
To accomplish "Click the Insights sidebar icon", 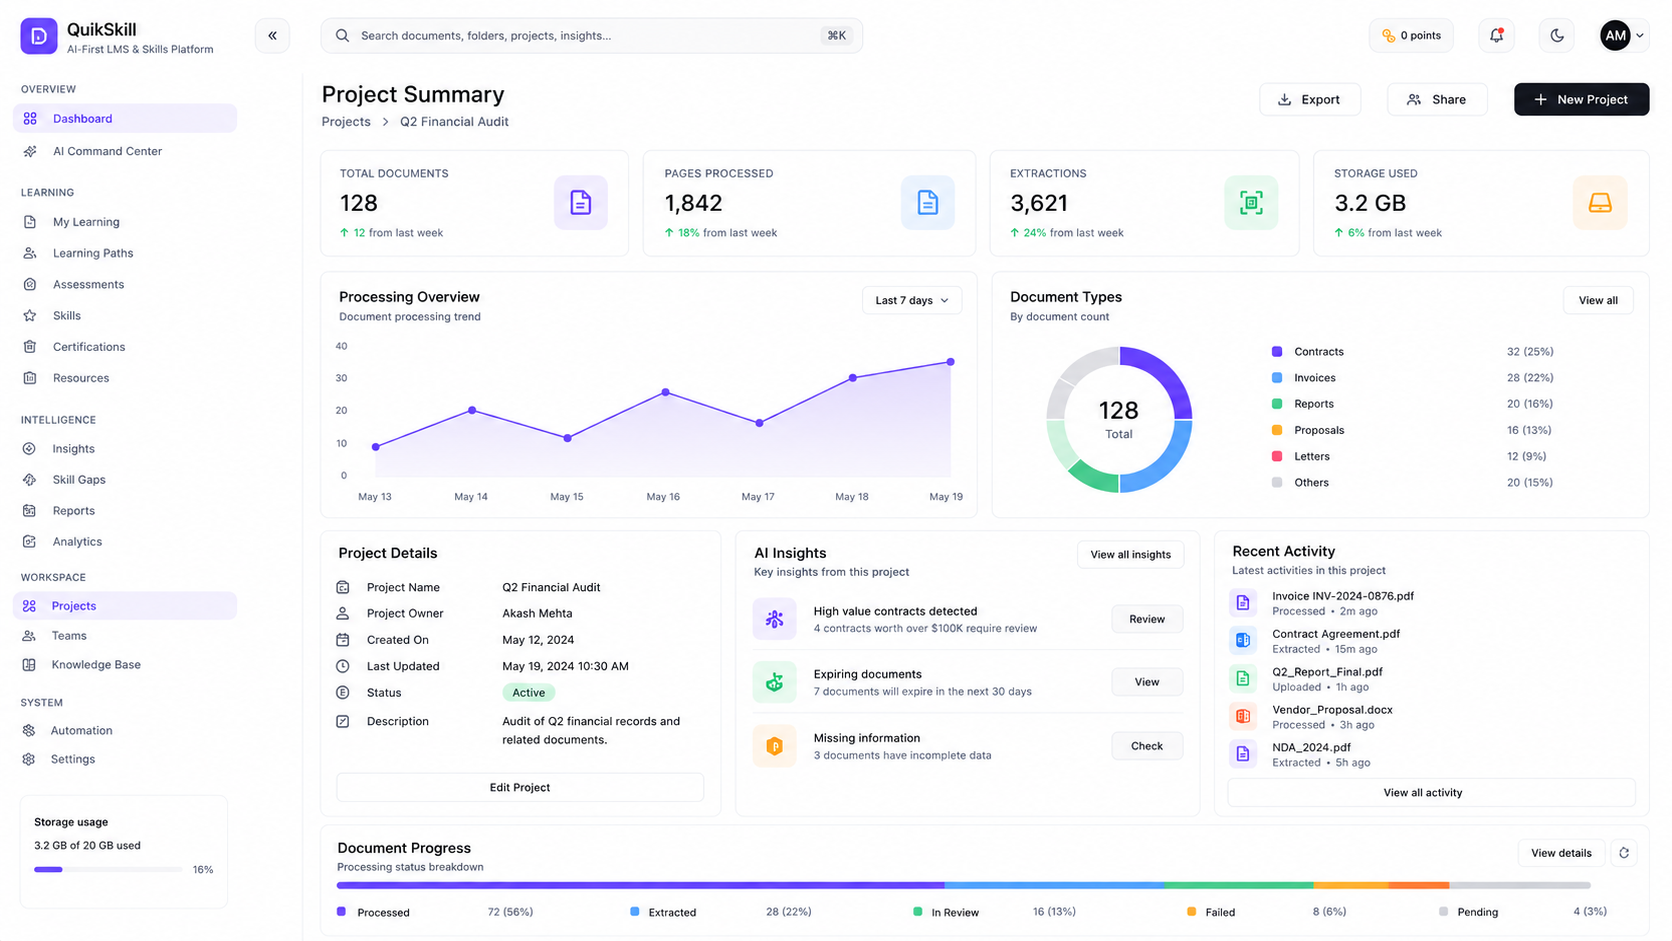I will pos(30,449).
